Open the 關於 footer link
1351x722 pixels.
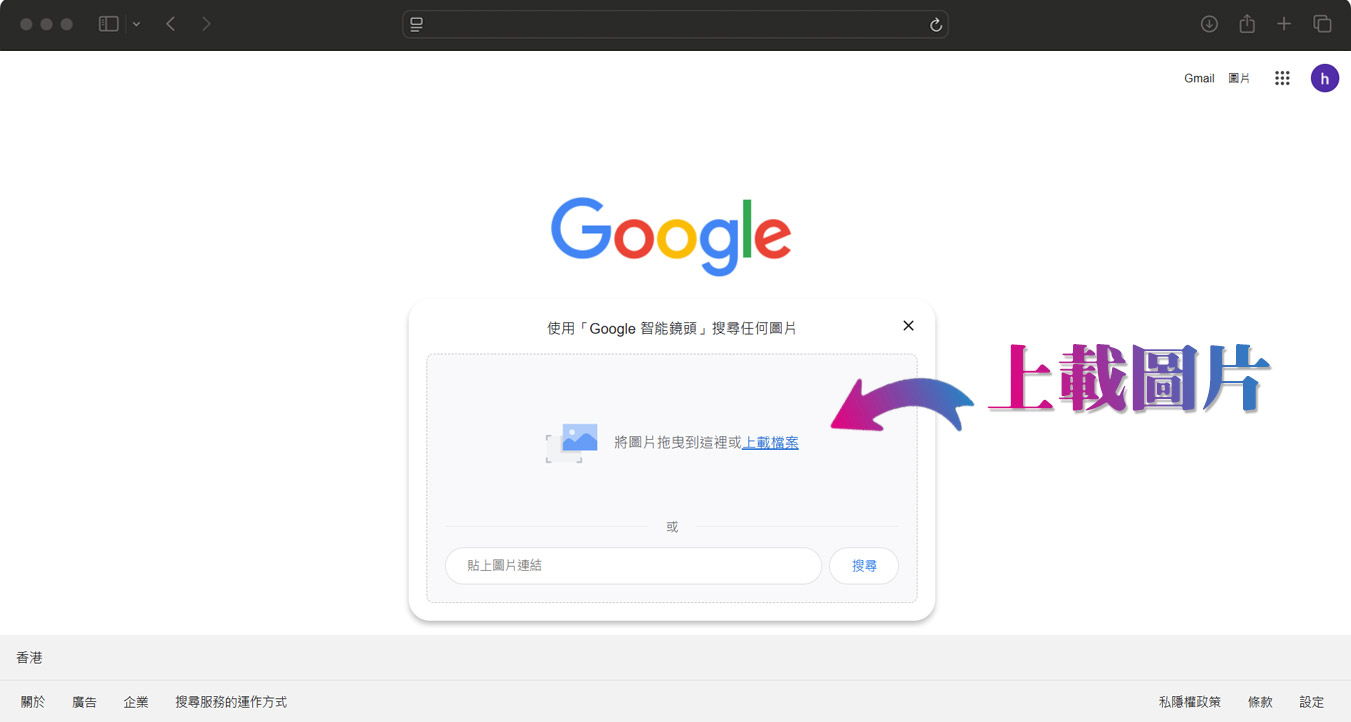(x=33, y=702)
